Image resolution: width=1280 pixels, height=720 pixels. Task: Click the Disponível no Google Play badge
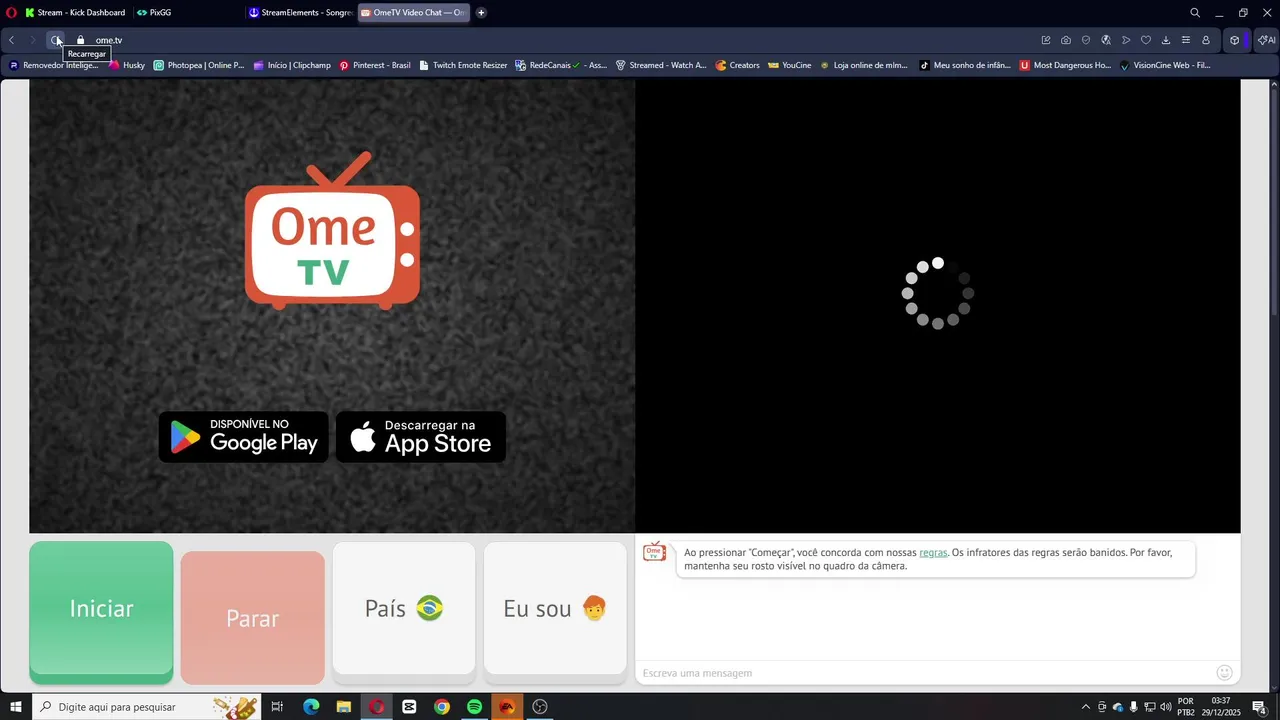244,437
